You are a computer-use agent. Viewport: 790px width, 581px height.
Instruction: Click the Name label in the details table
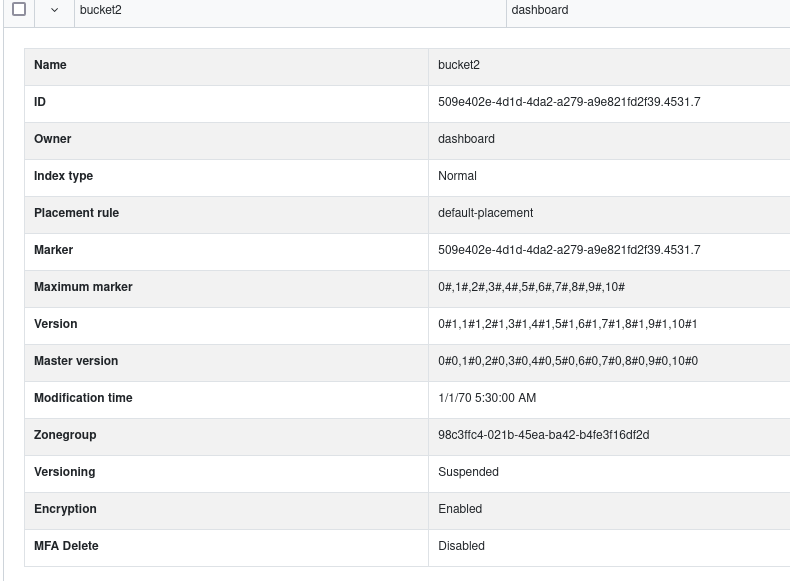click(50, 65)
